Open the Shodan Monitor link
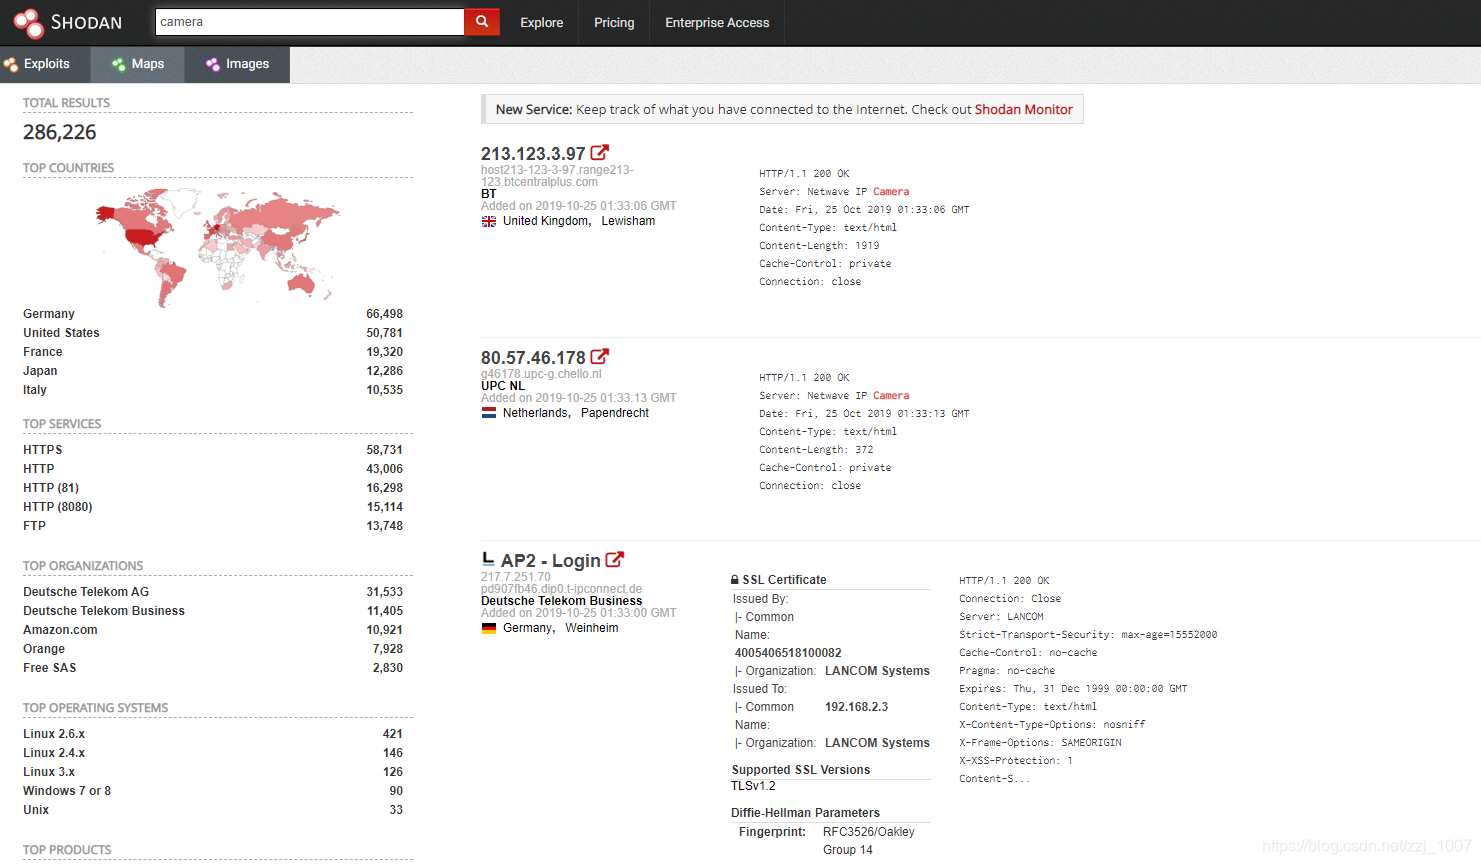This screenshot has height=864, width=1481. 1023,110
